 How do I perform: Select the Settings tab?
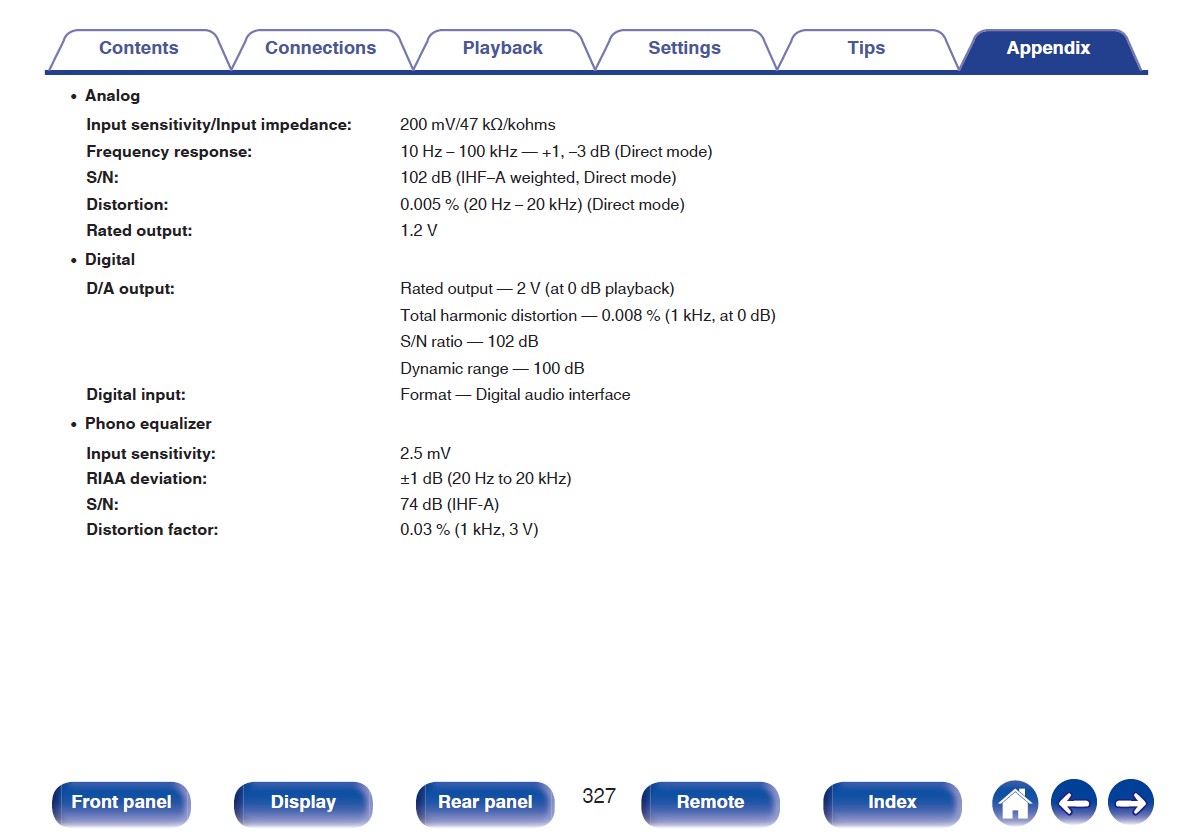pos(685,48)
